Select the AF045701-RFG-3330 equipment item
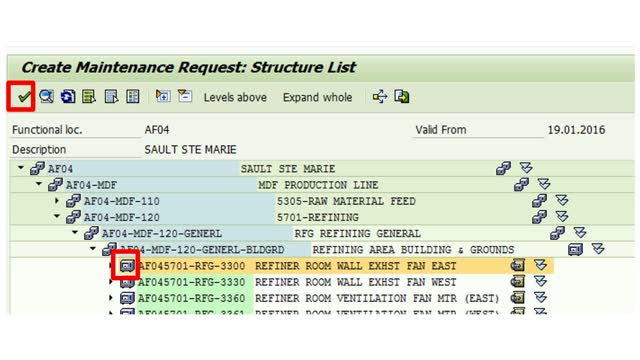Image resolution: width=640 pixels, height=360 pixels. pos(192,282)
